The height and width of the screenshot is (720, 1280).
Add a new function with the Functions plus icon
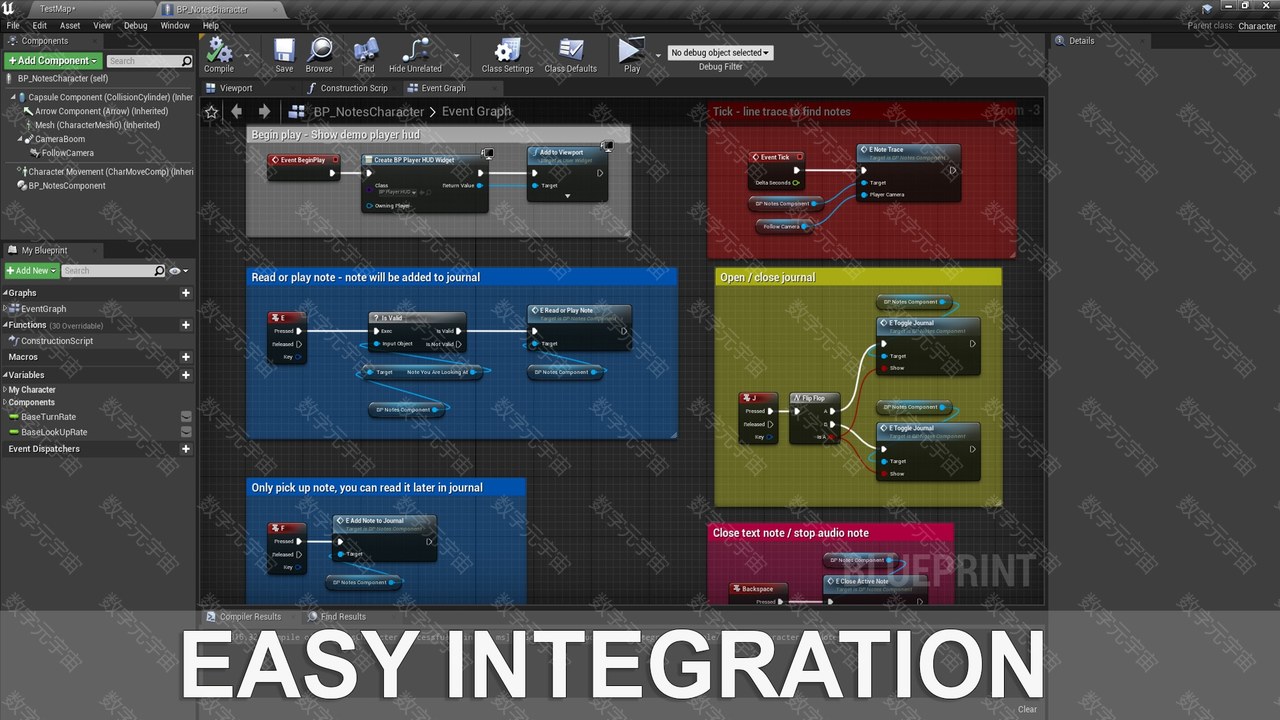click(185, 325)
